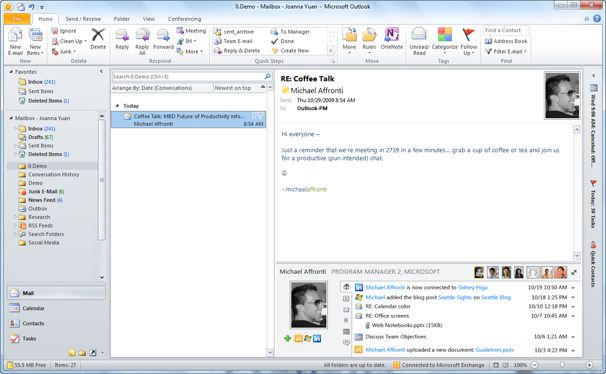
Task: Adjust the zoom slider in status bar
Action: [x=562, y=365]
